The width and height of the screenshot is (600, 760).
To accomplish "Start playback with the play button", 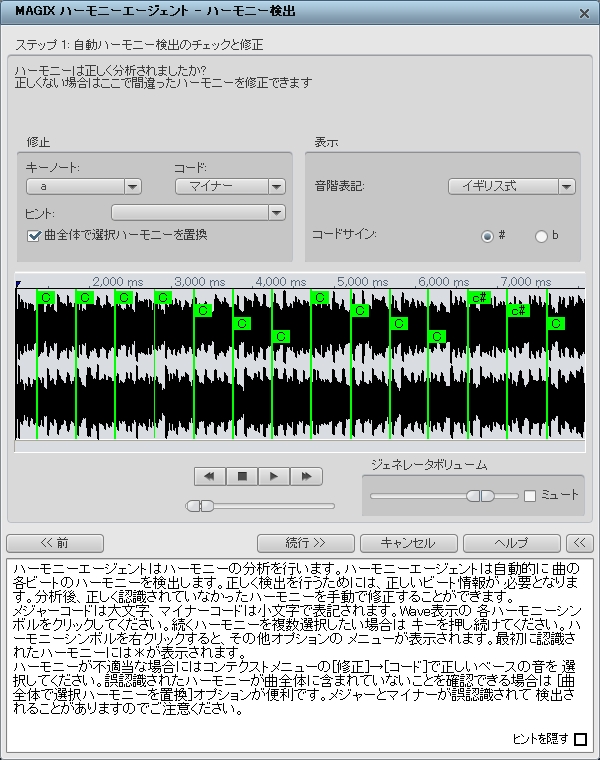I will (274, 476).
